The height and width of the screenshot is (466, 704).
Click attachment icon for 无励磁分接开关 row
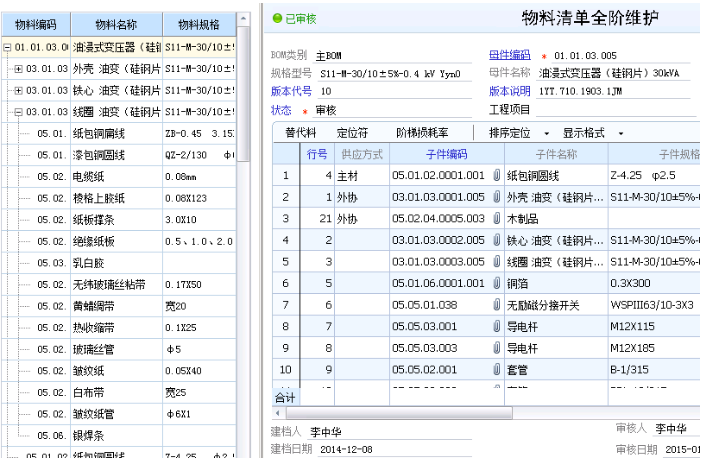click(497, 305)
